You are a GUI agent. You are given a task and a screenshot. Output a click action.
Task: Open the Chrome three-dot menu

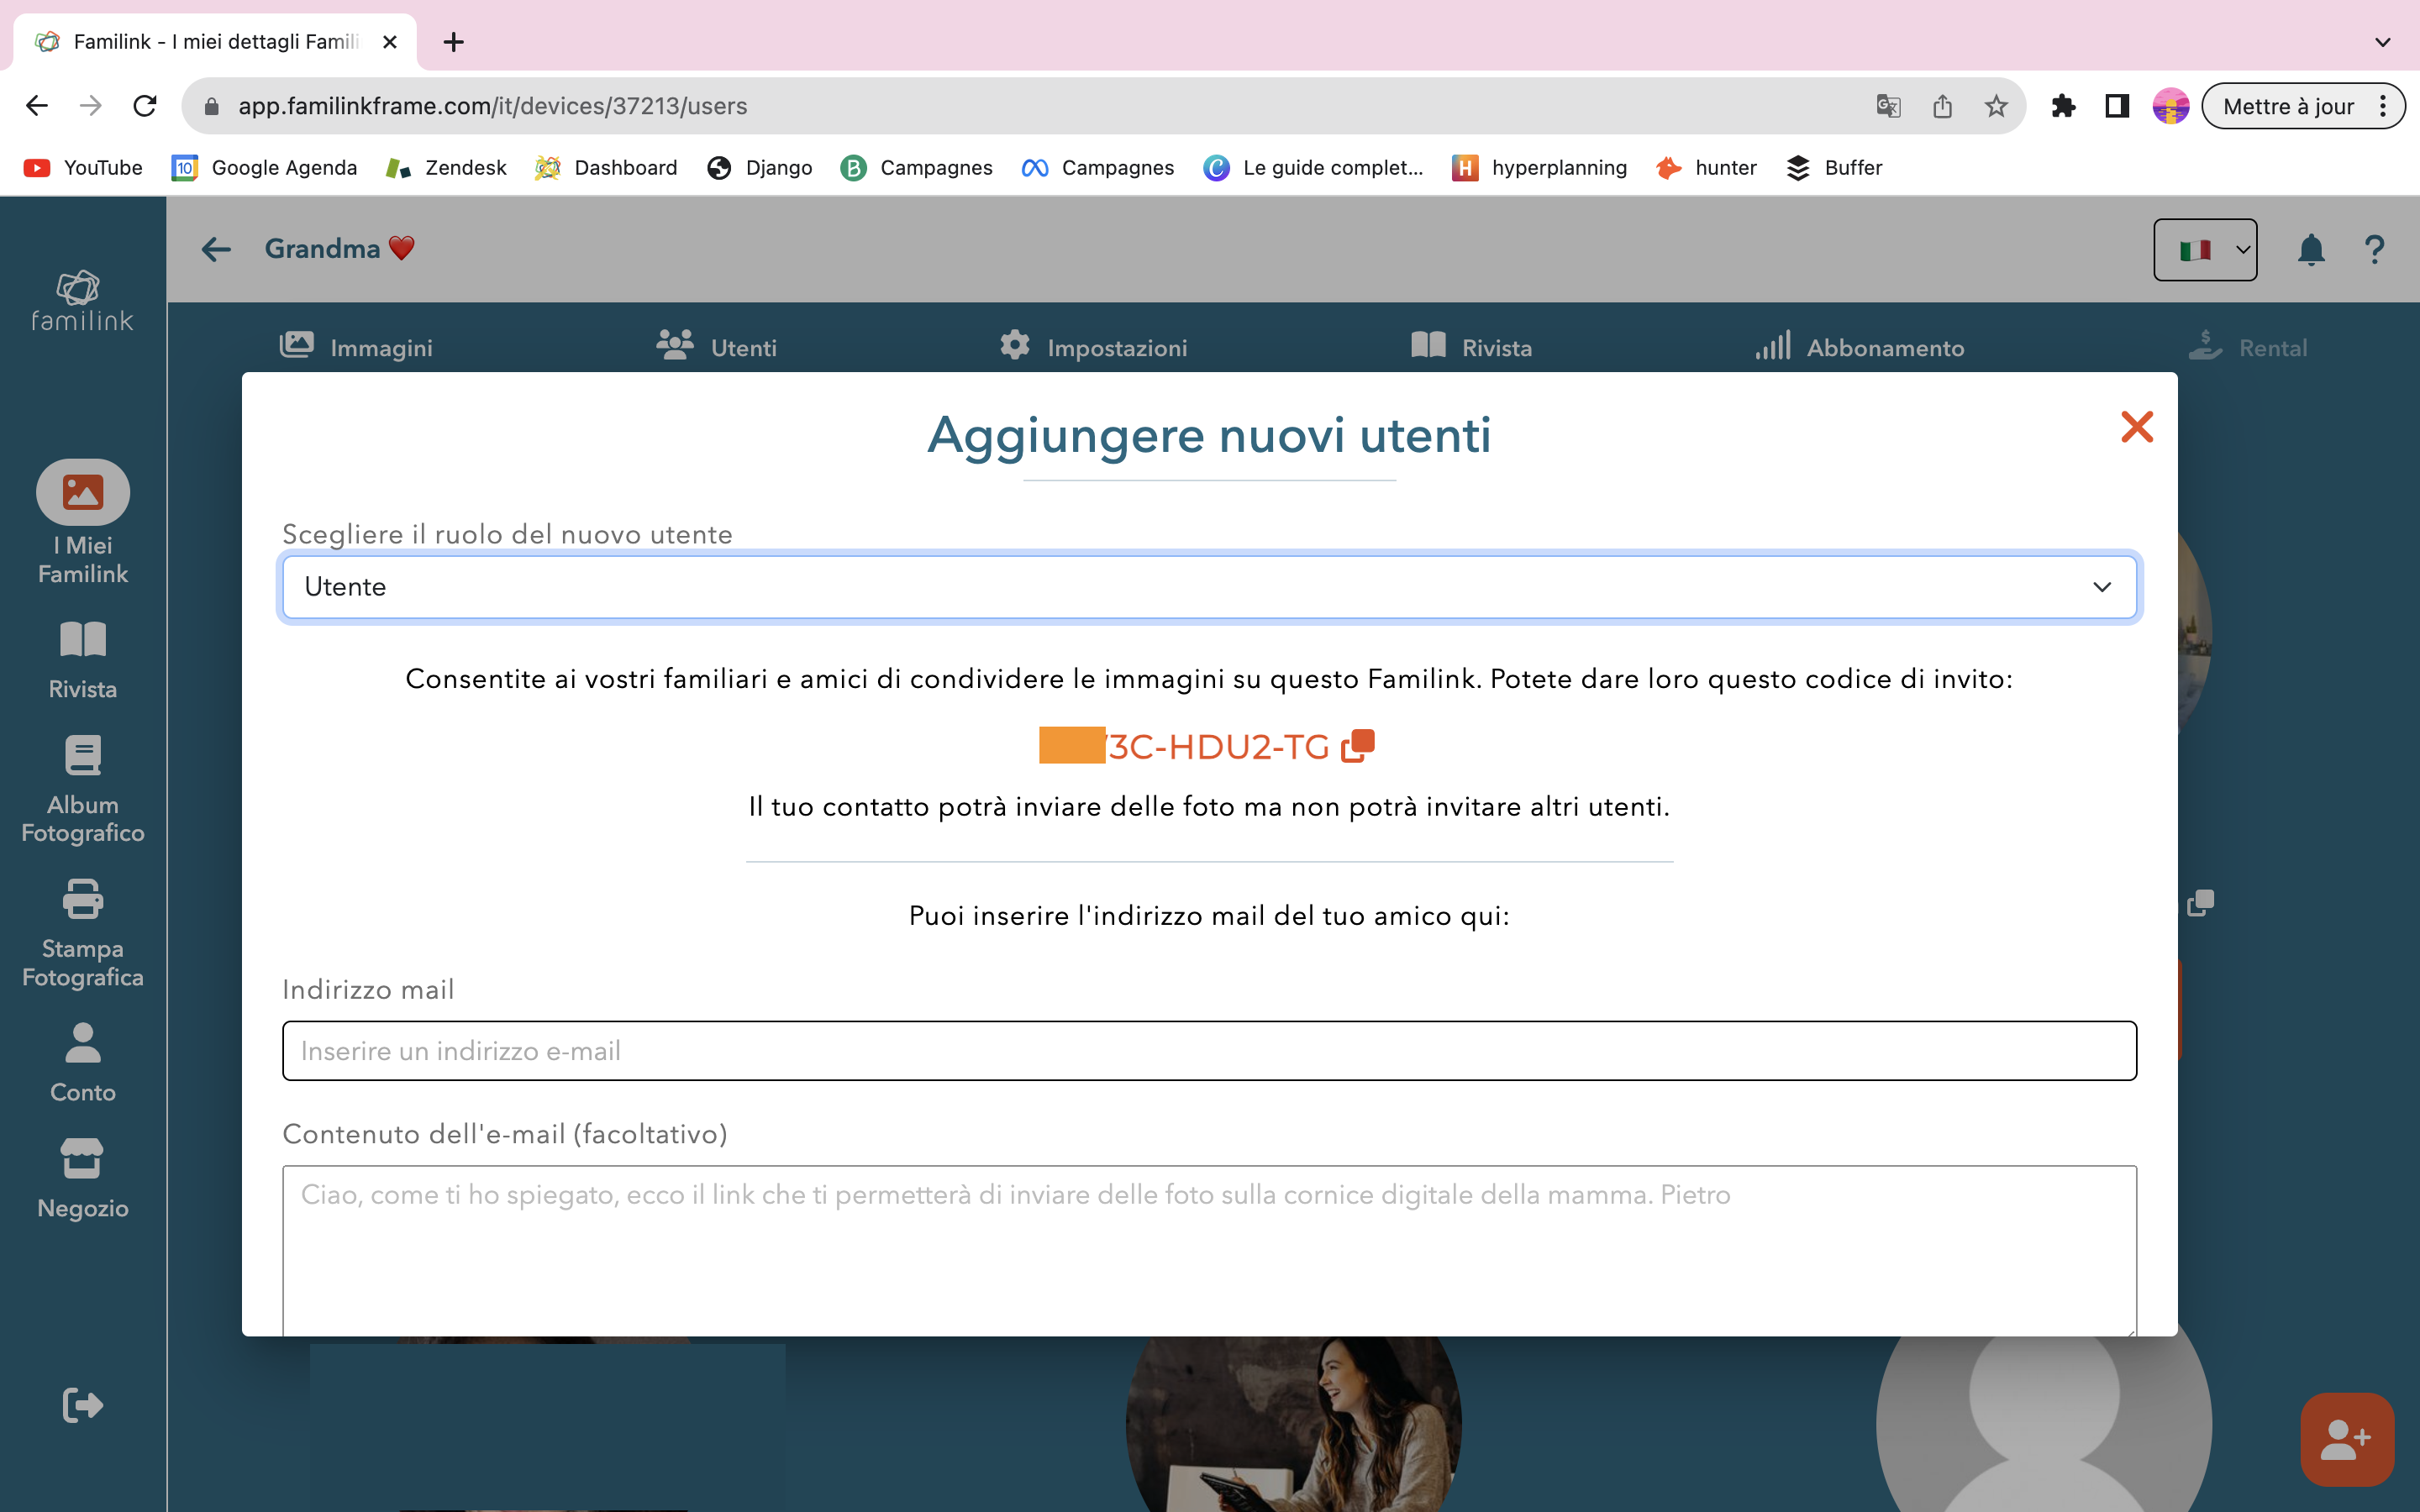click(x=2384, y=106)
